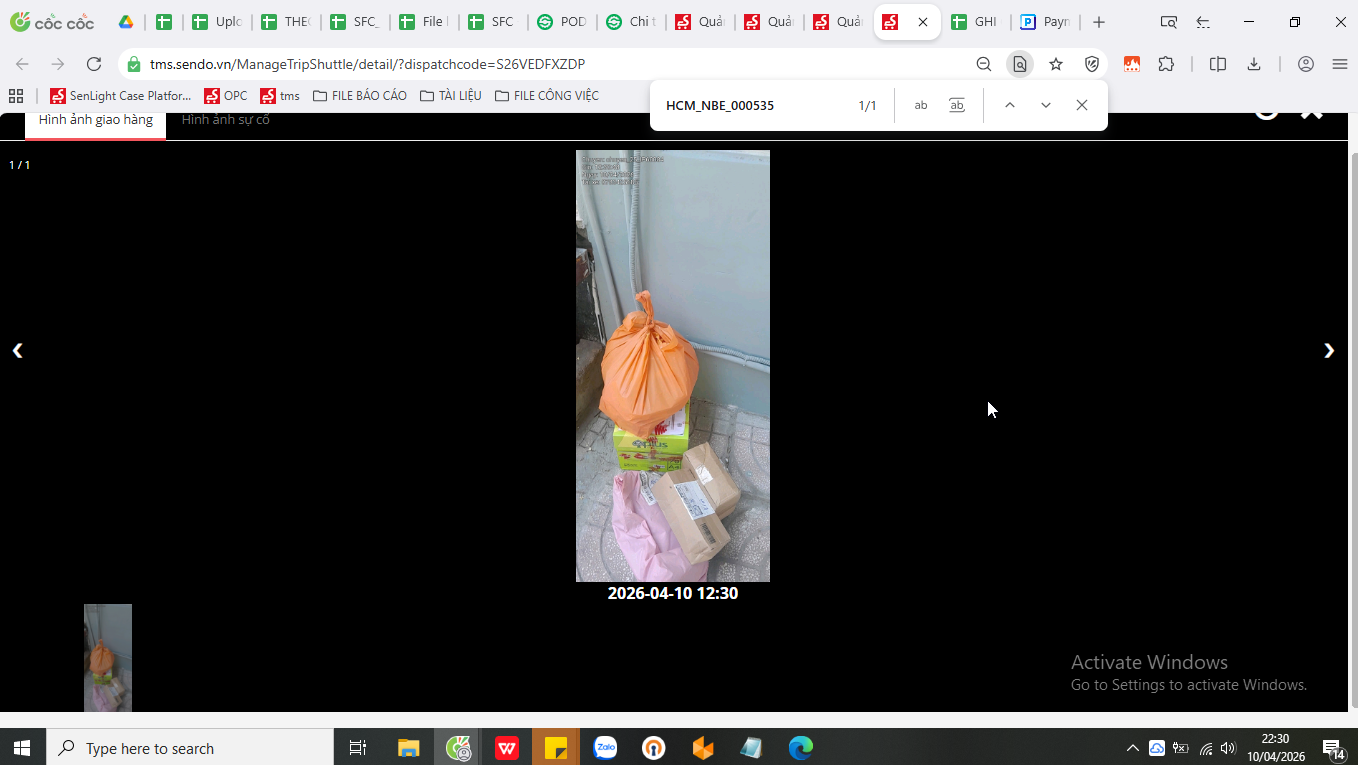Go back to the previous page

[x=22, y=64]
